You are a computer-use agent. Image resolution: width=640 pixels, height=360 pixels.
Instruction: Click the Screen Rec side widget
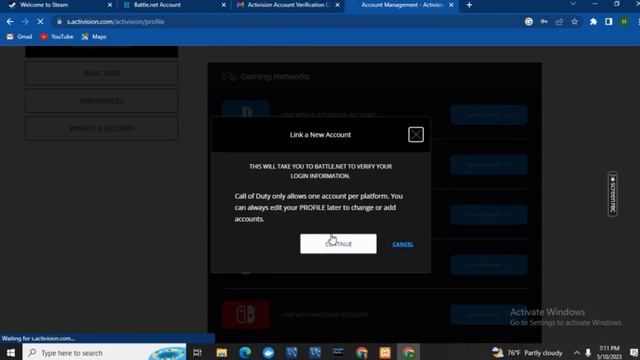click(x=612, y=194)
